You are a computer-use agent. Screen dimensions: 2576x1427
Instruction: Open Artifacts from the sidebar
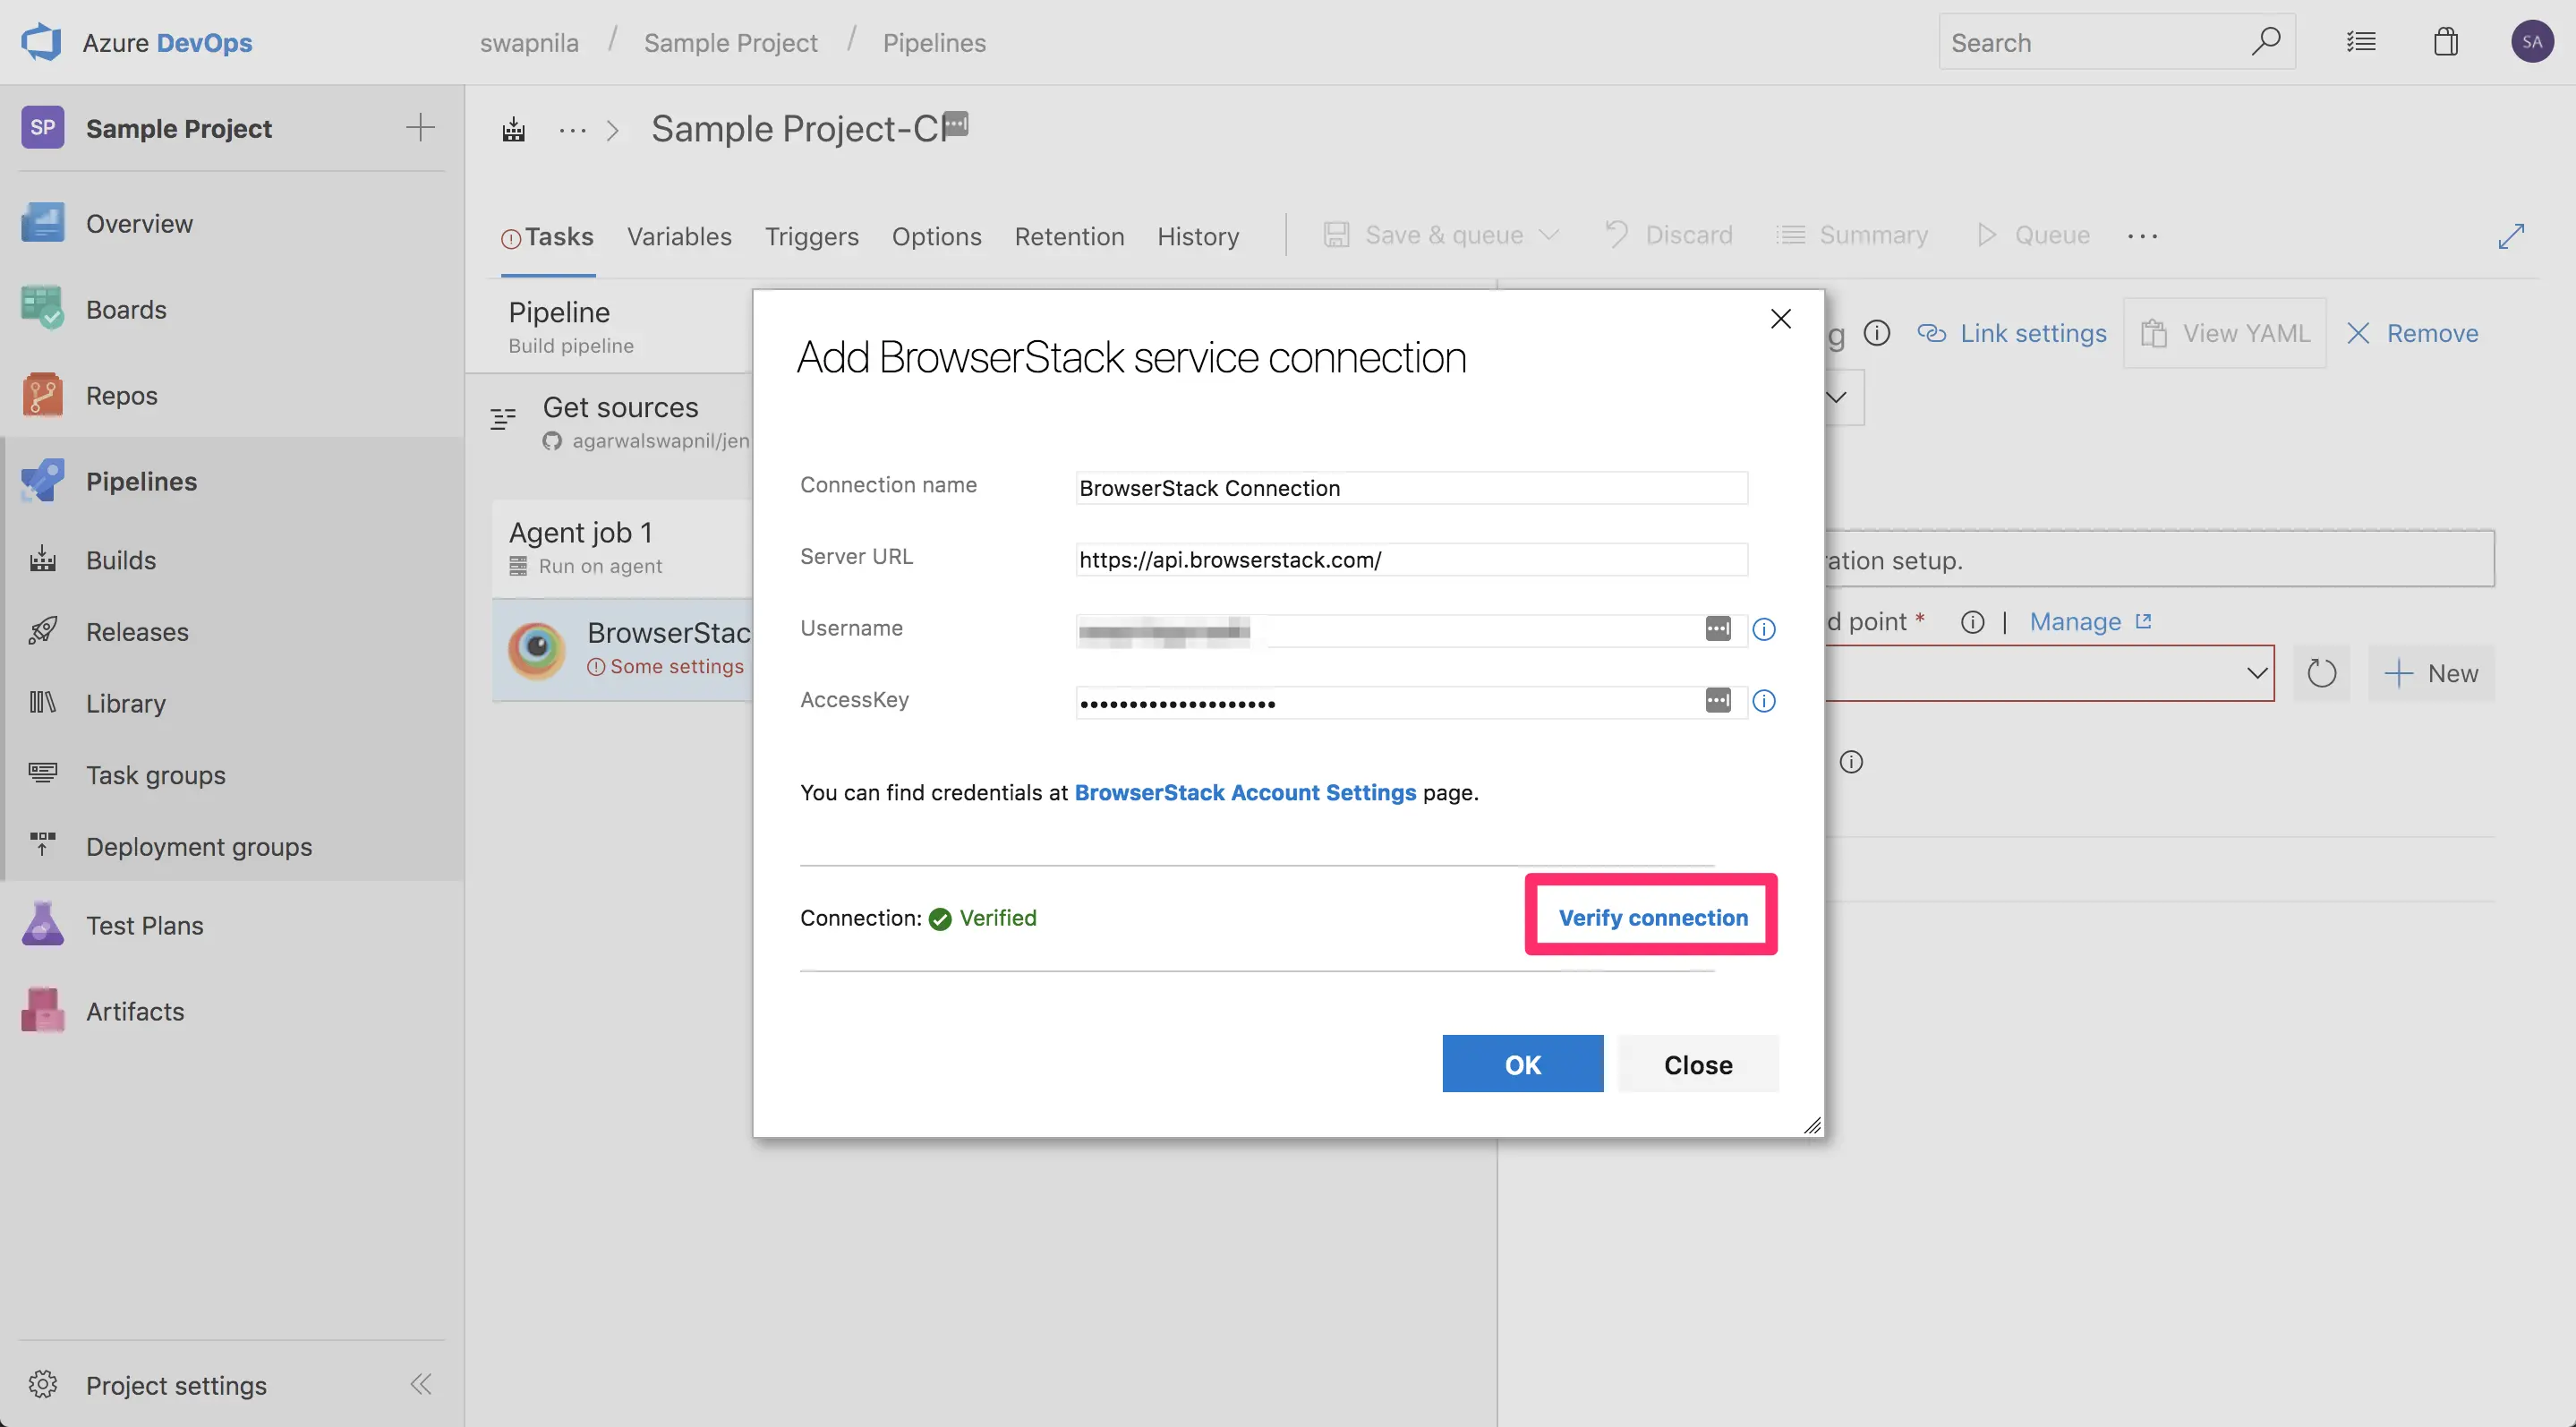click(135, 1012)
